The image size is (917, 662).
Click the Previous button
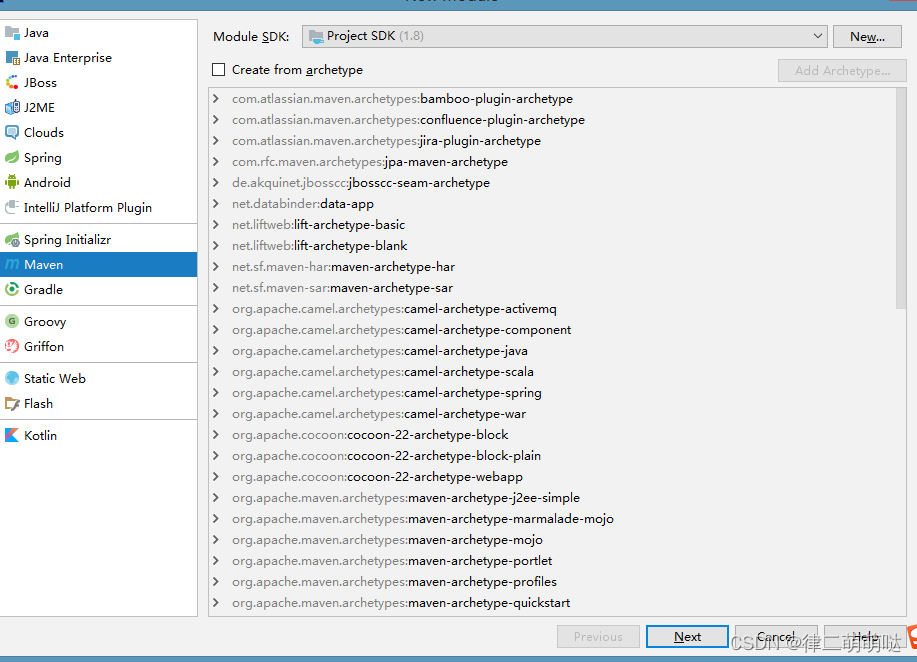tap(598, 636)
